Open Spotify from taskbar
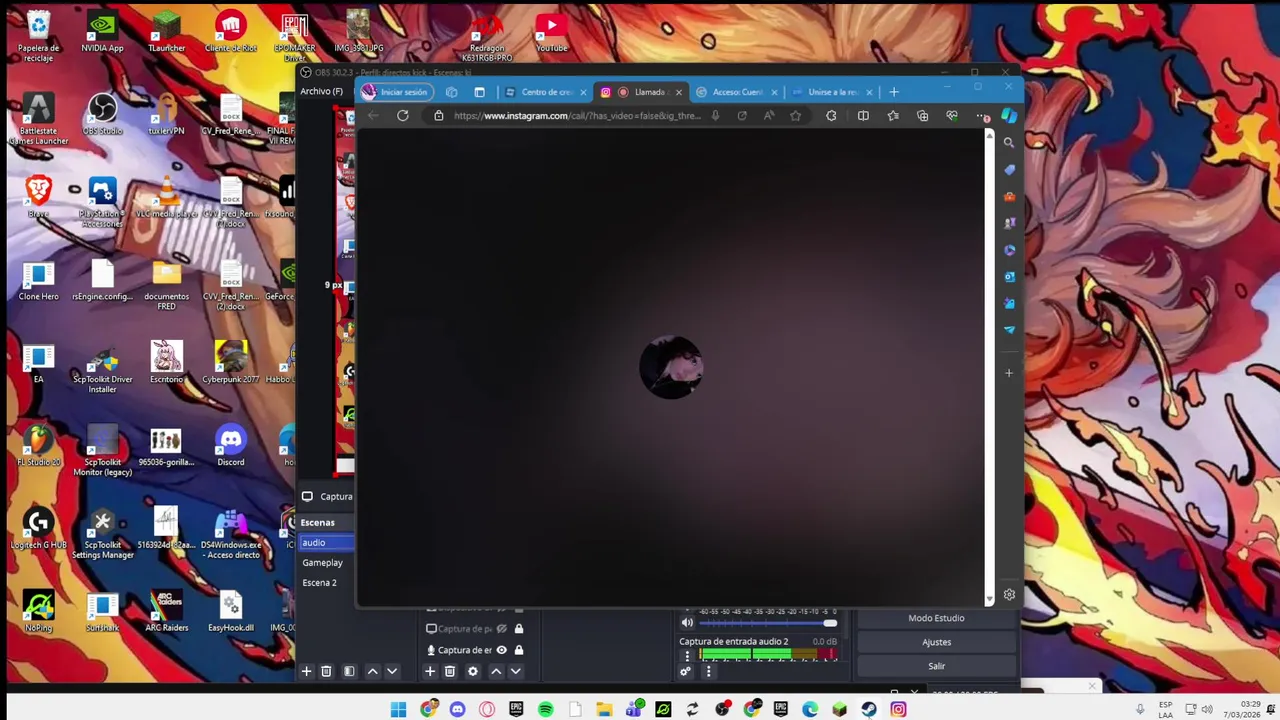 [545, 709]
